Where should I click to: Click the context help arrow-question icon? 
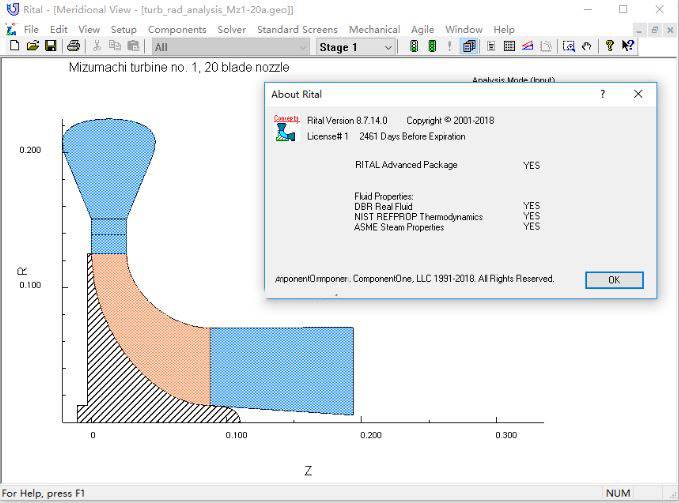628,46
